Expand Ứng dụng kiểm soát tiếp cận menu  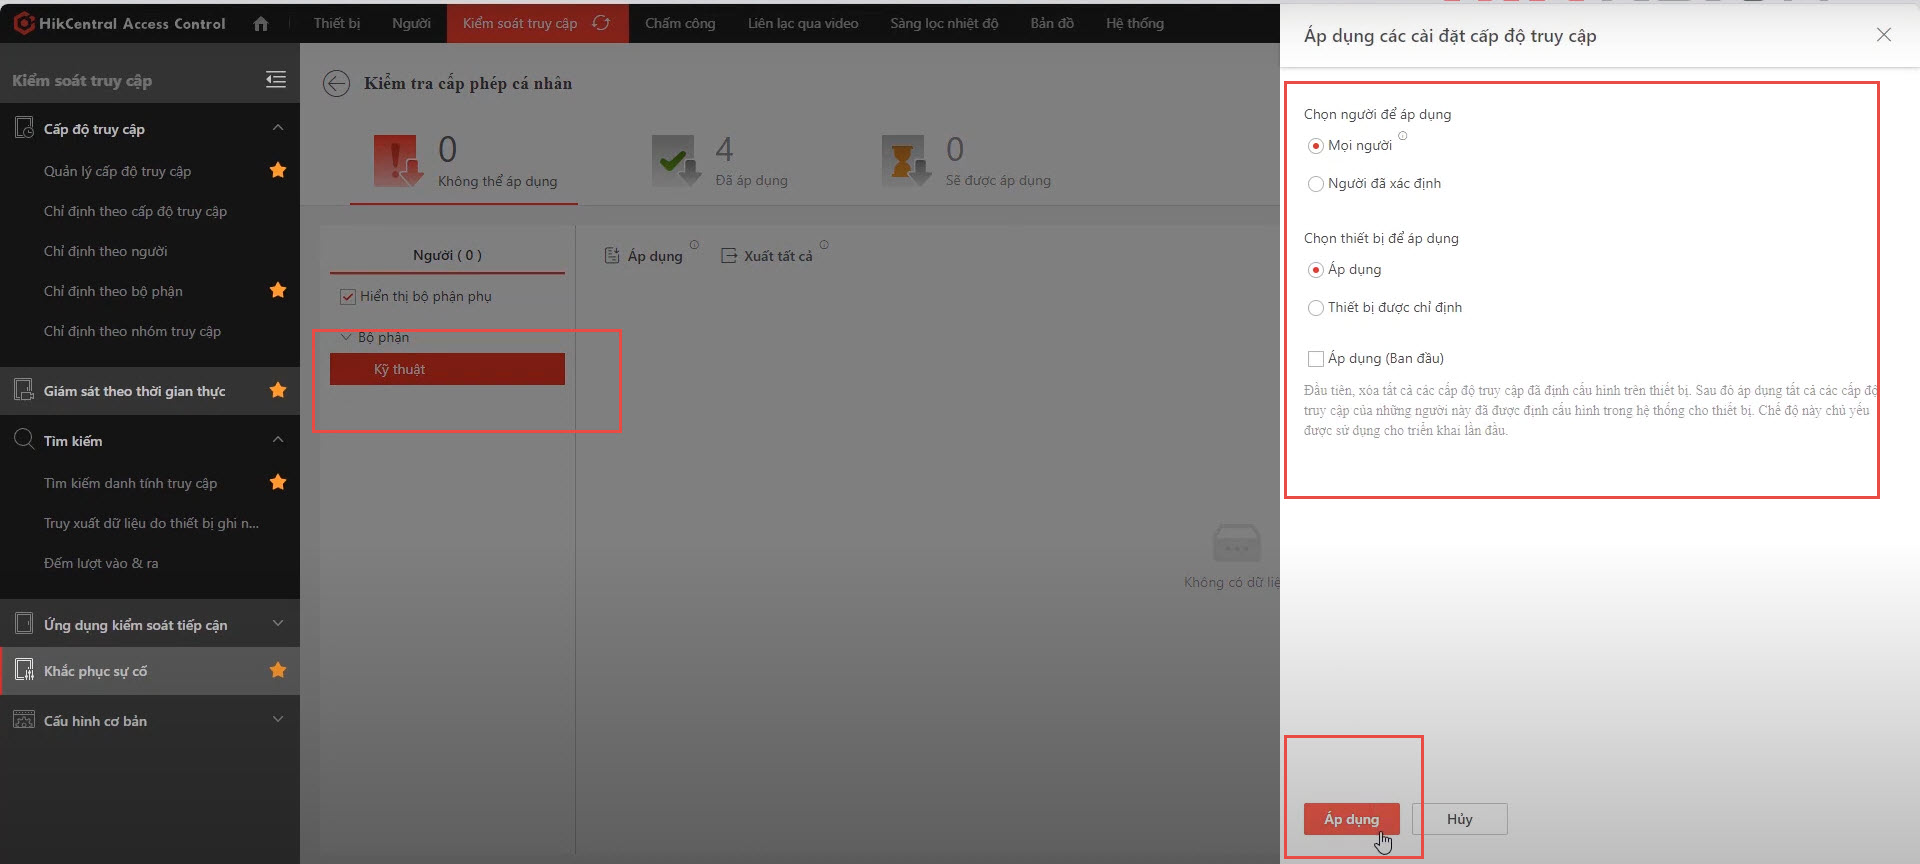point(278,624)
